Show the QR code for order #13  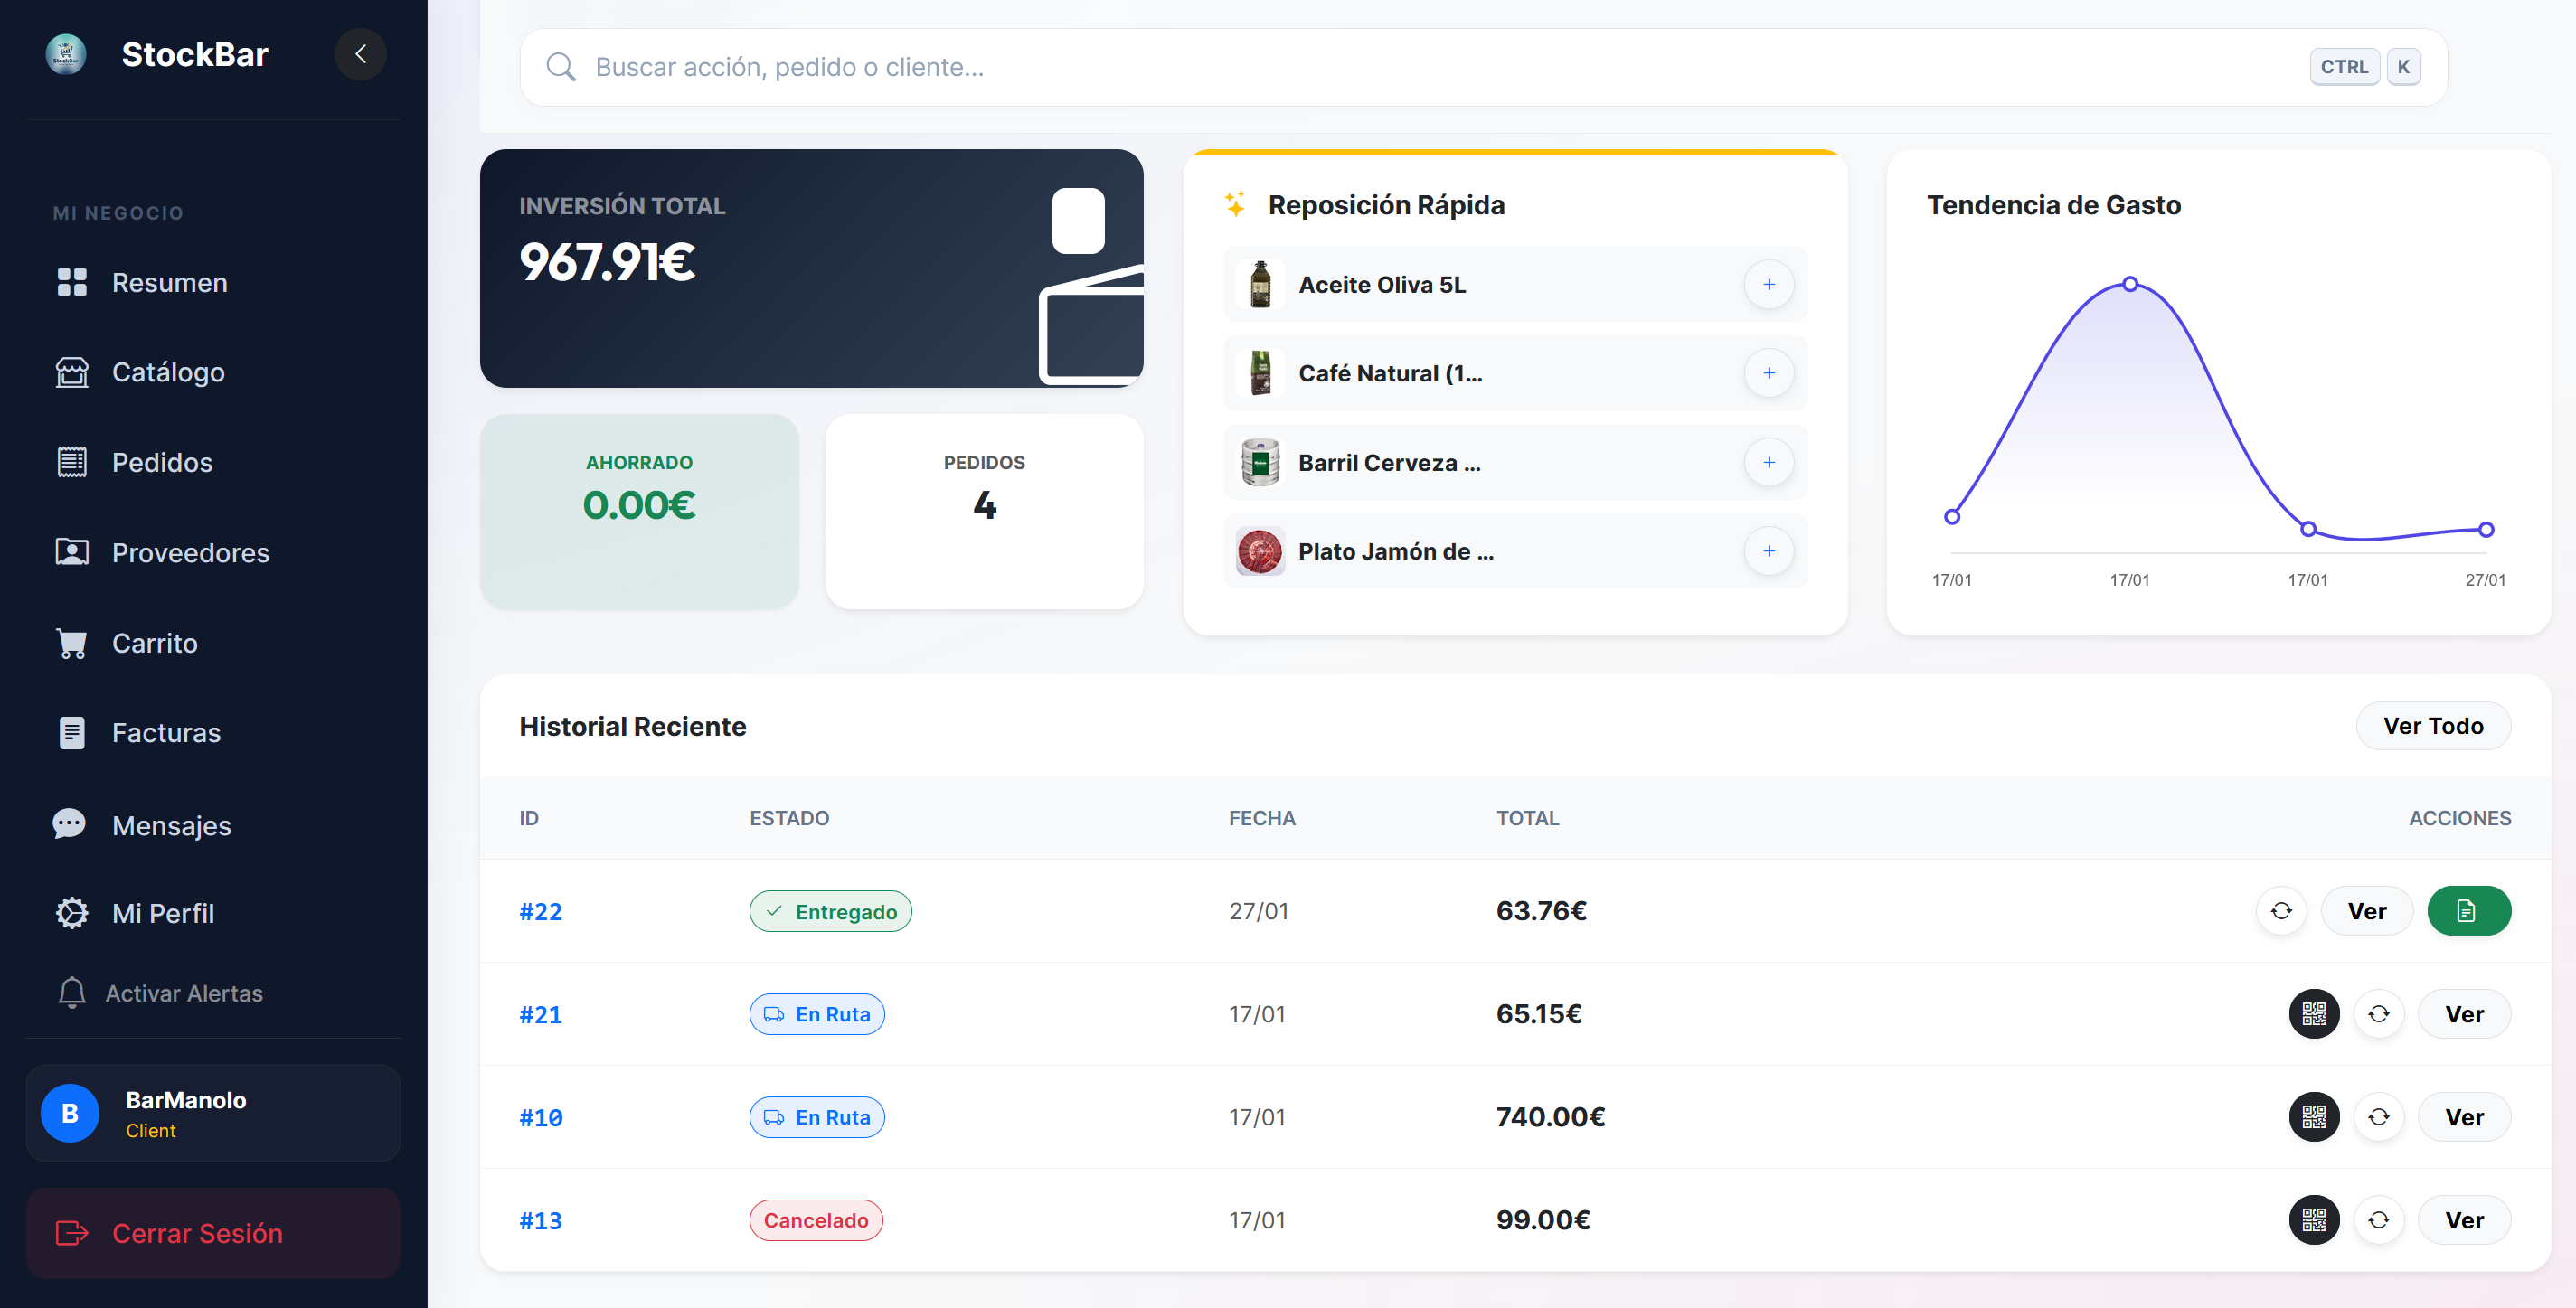click(2314, 1220)
